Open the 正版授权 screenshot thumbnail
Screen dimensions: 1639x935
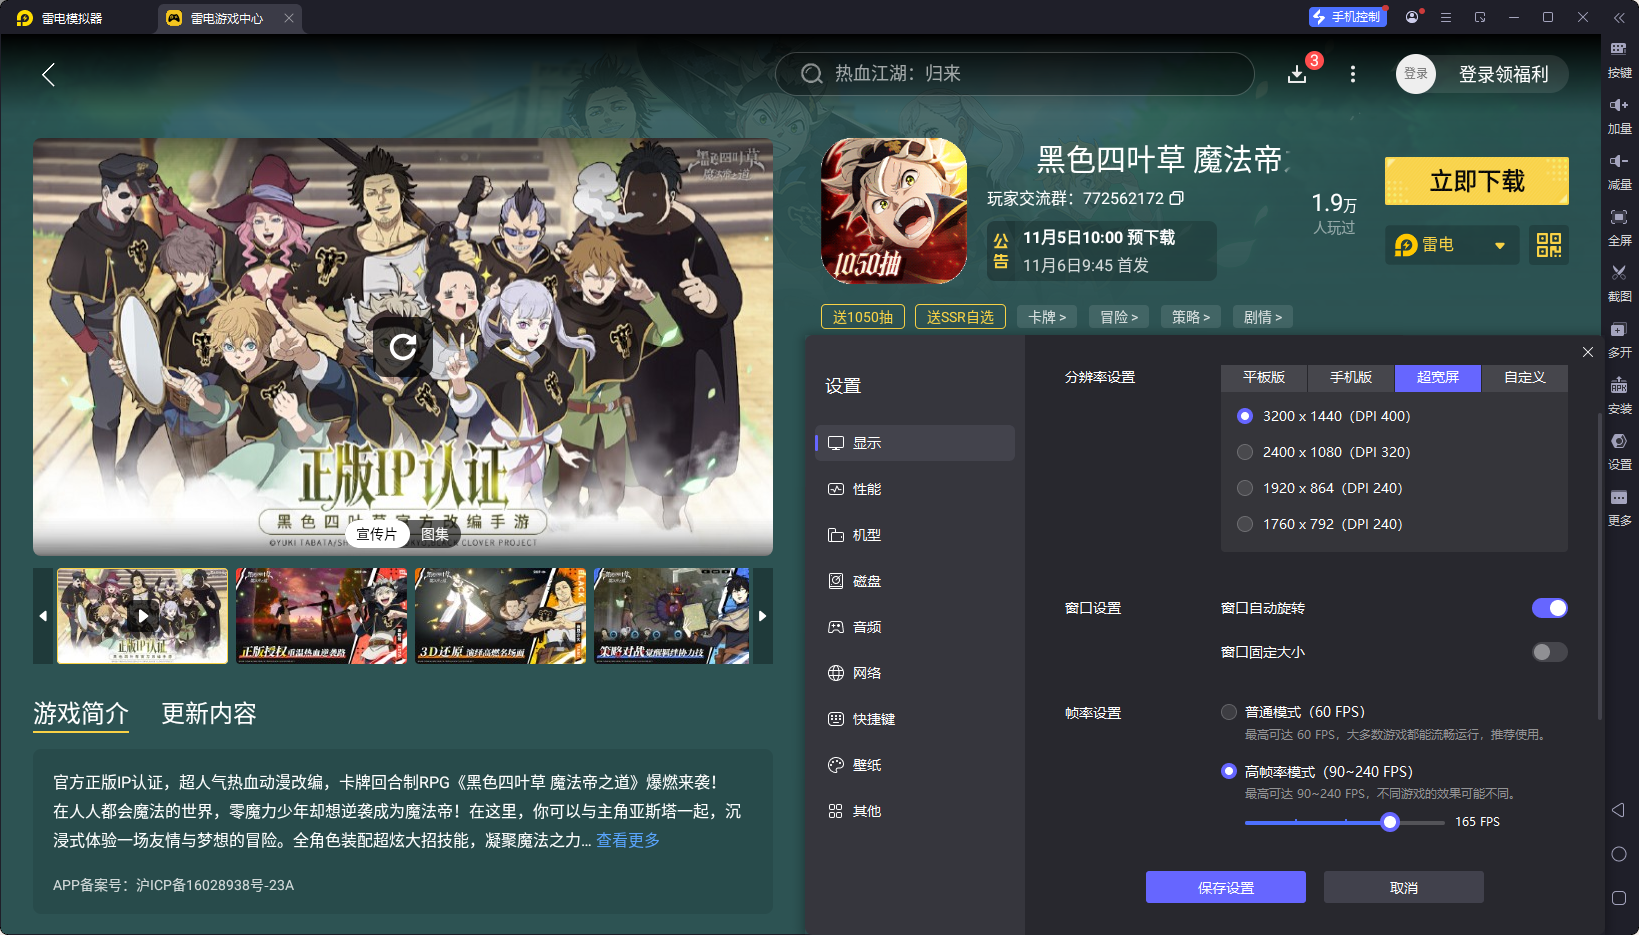point(321,616)
